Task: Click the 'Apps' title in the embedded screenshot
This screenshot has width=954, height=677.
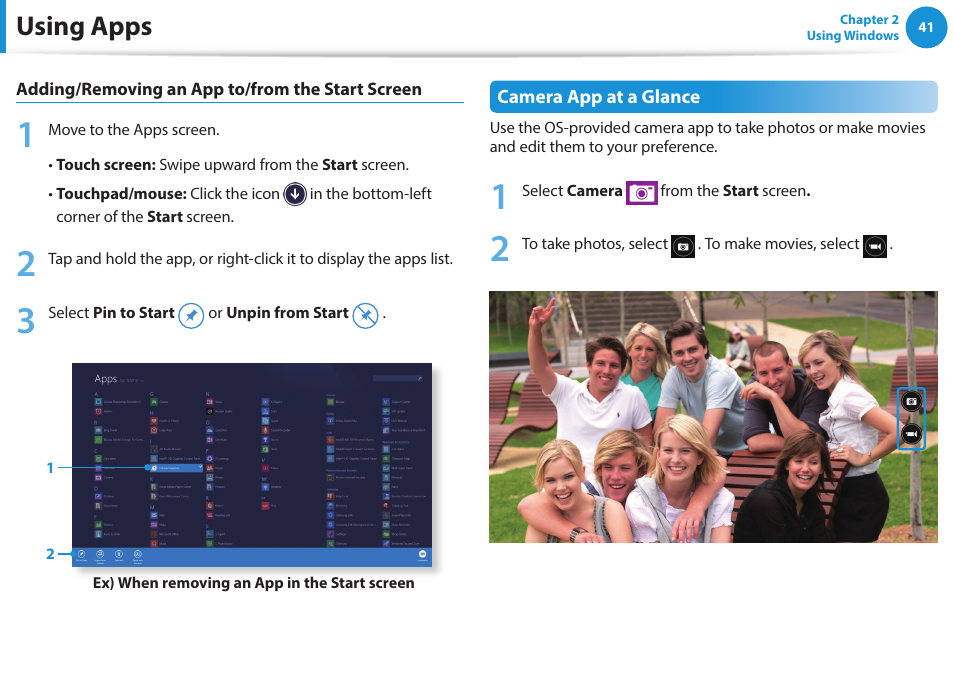Action: point(105,378)
